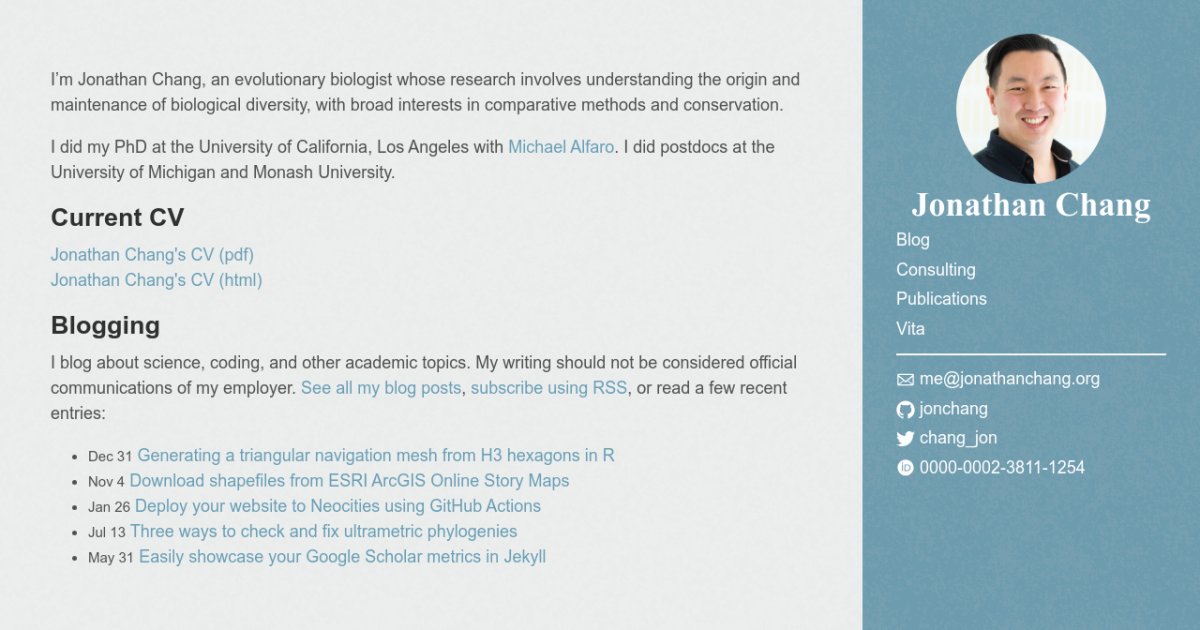Open the Neocities GitHub Actions deployment post
The image size is (1200, 630).
[336, 506]
